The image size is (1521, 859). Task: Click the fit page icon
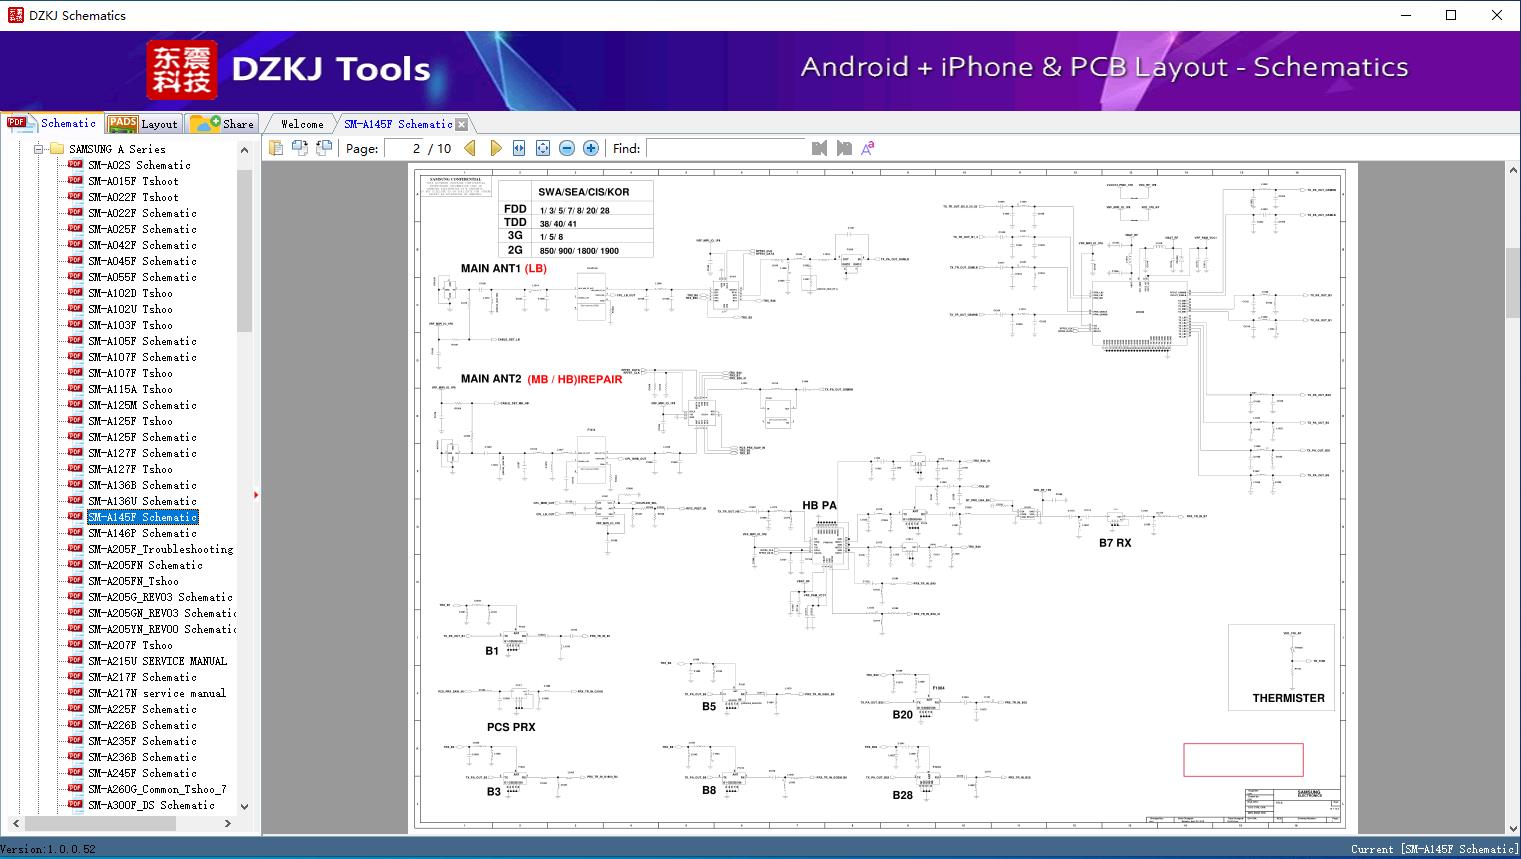[543, 148]
